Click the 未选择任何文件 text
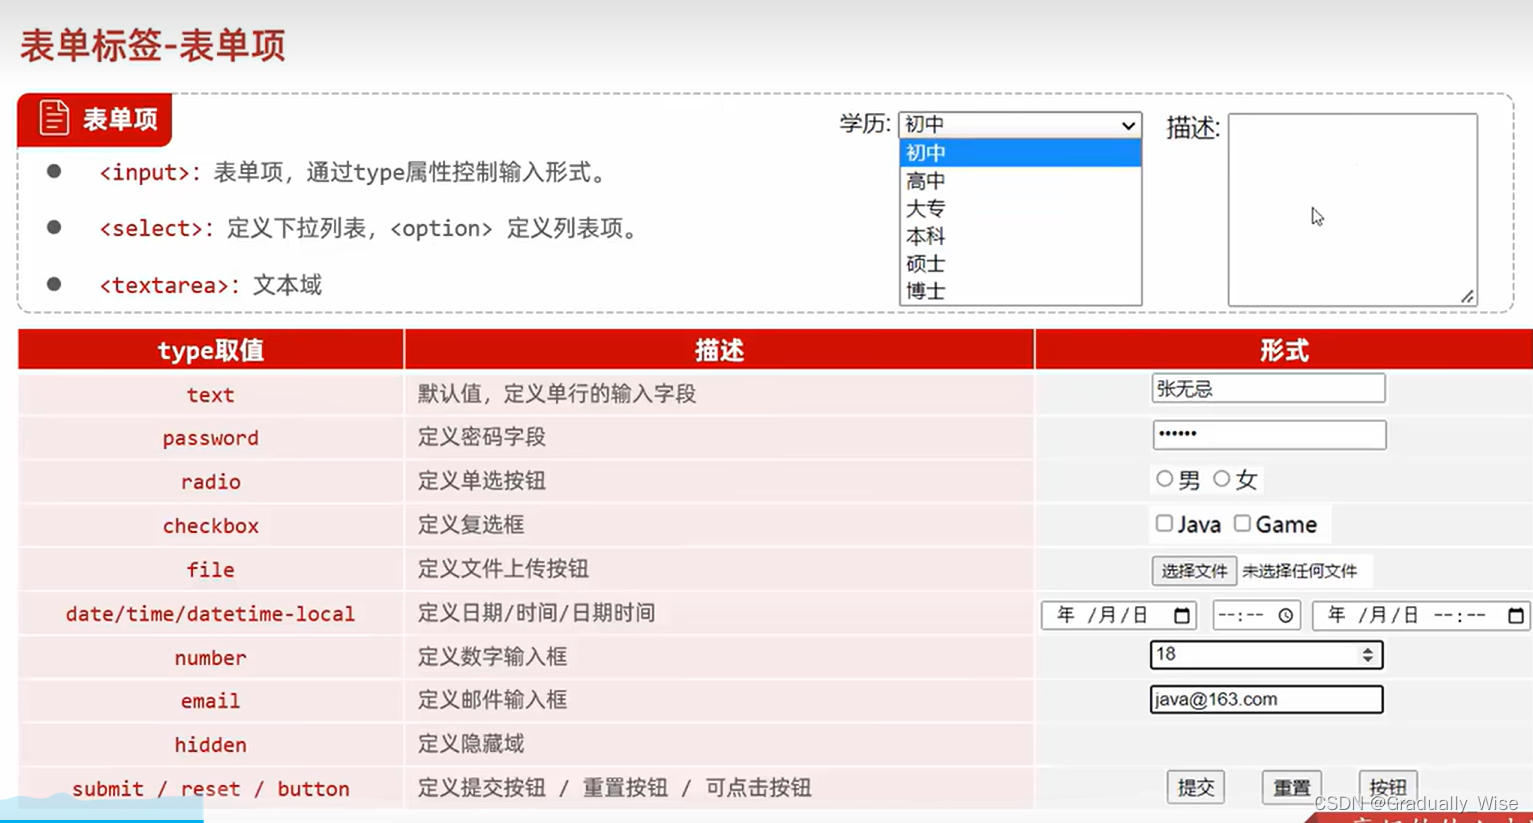The width and height of the screenshot is (1533, 823). [x=1299, y=571]
